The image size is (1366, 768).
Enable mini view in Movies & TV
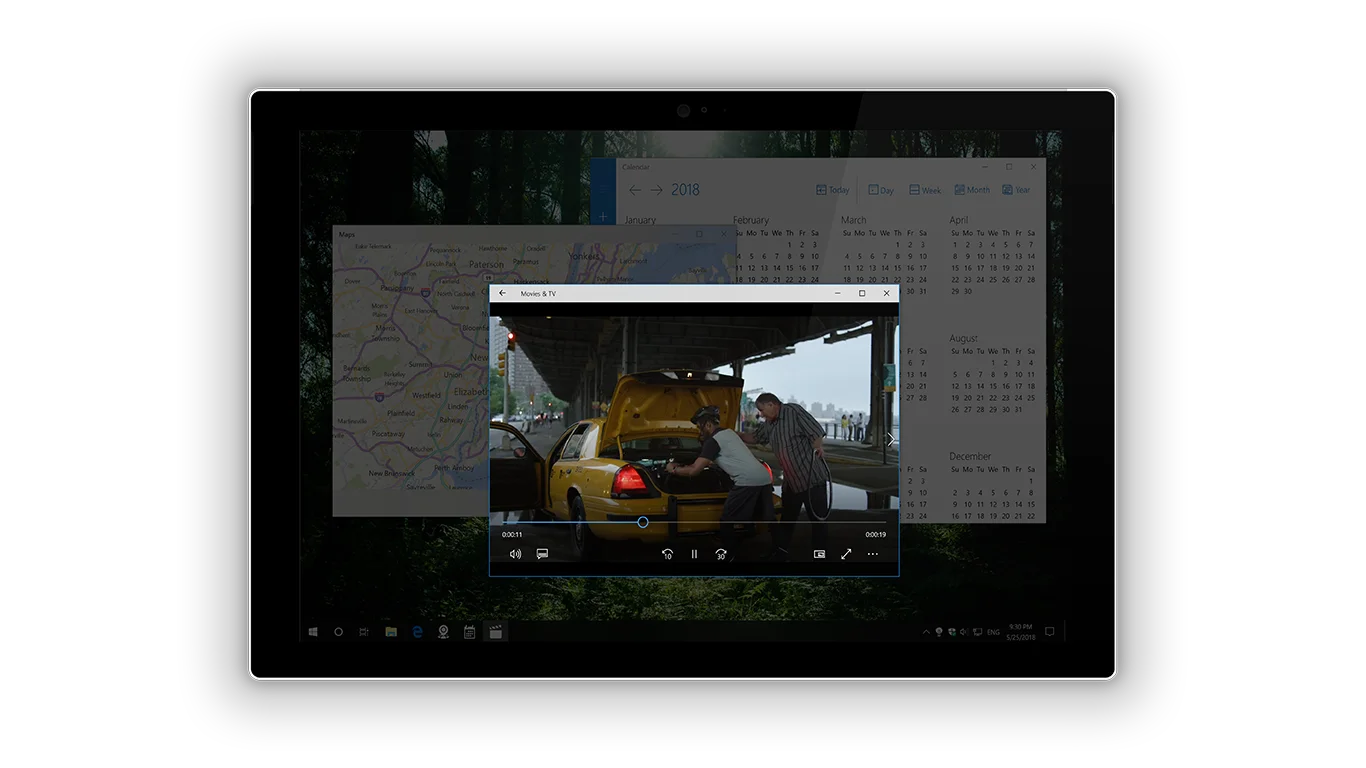[x=818, y=553]
